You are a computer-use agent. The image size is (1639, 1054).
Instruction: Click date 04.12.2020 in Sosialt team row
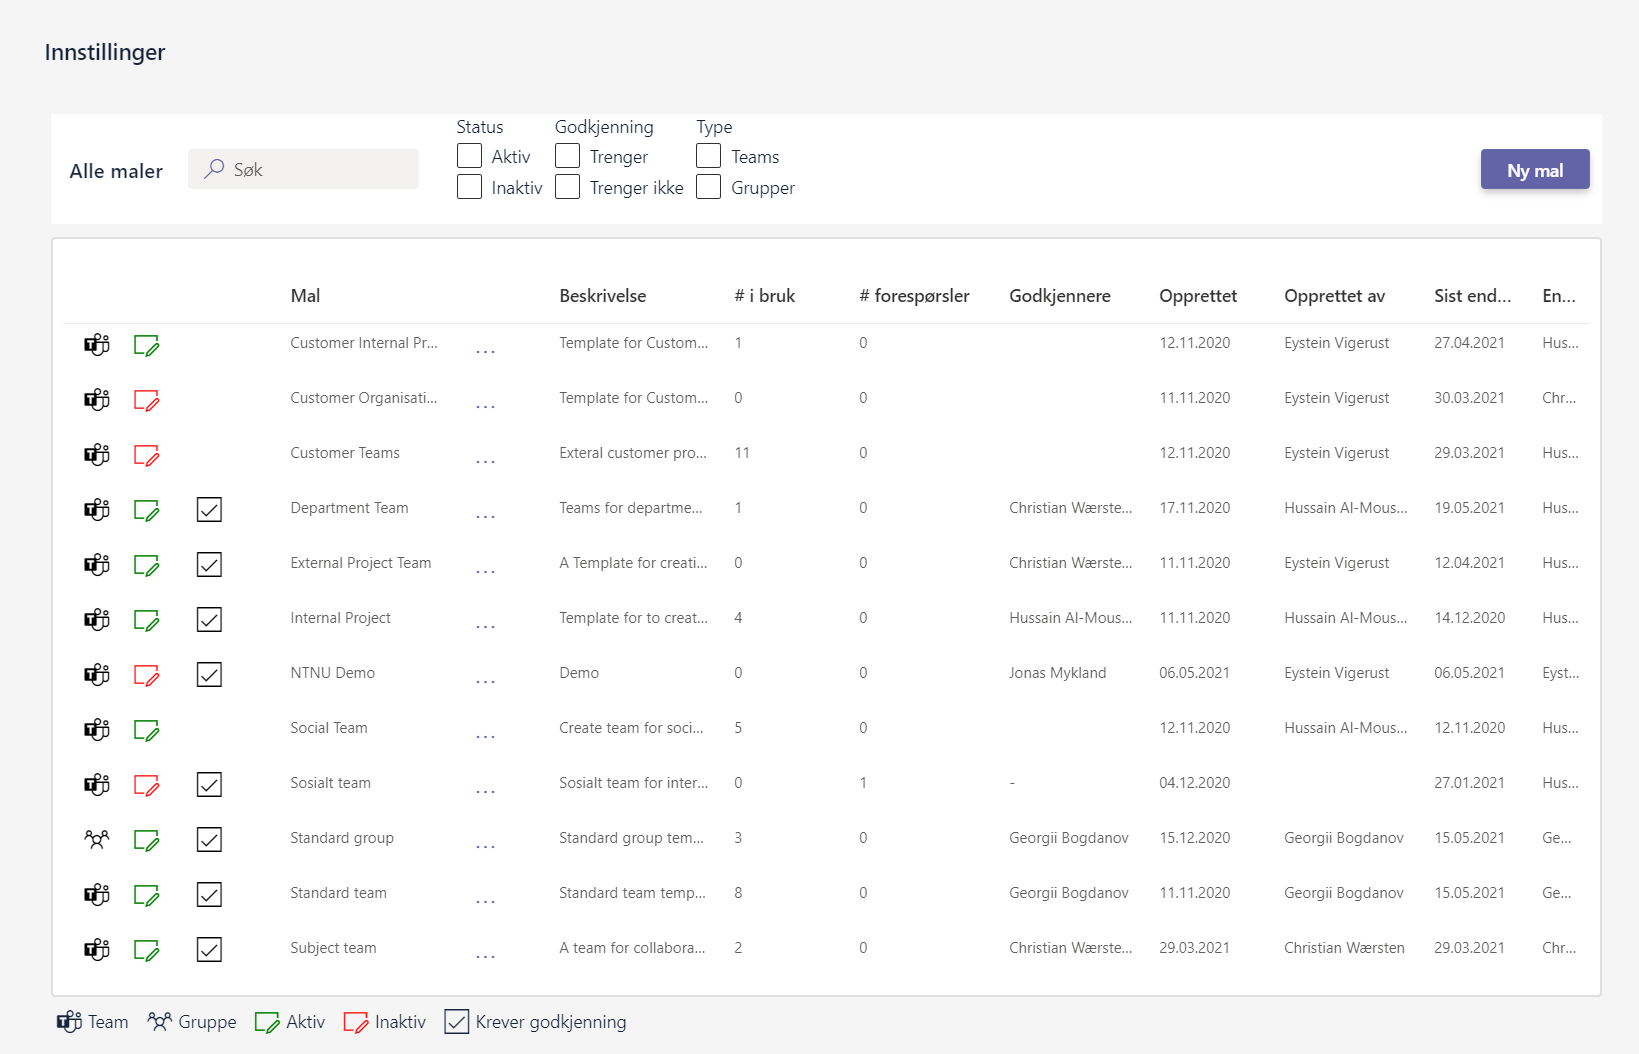tap(1195, 783)
